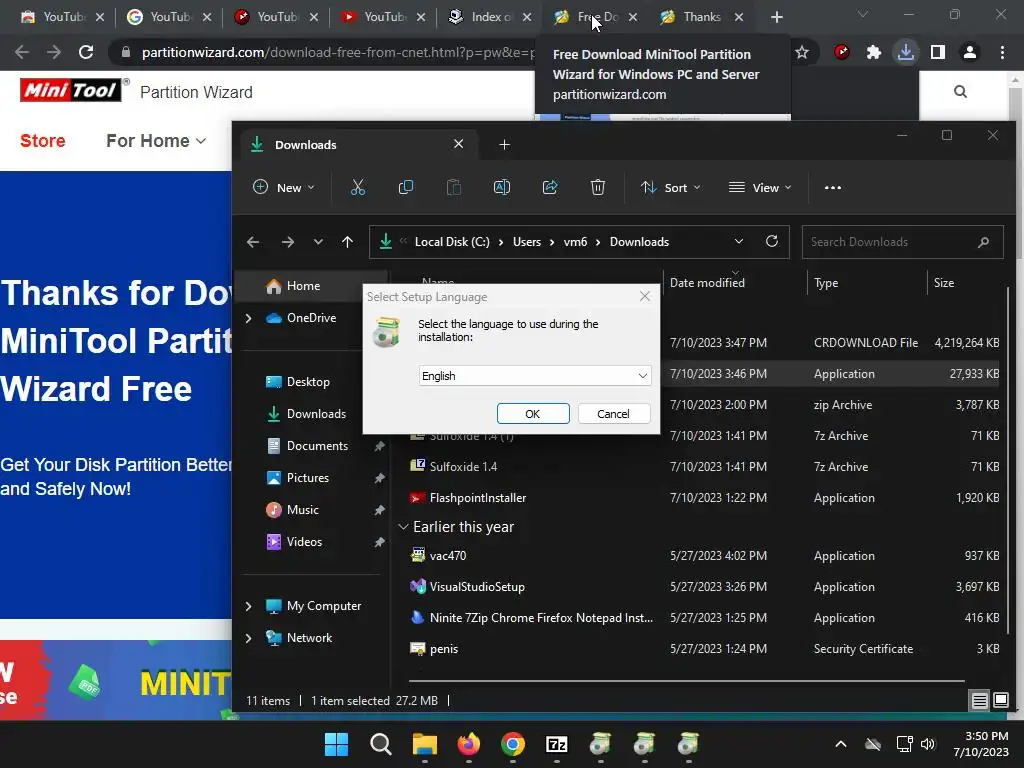The height and width of the screenshot is (768, 1024).
Task: Refresh the Downloads folder view
Action: 772,242
